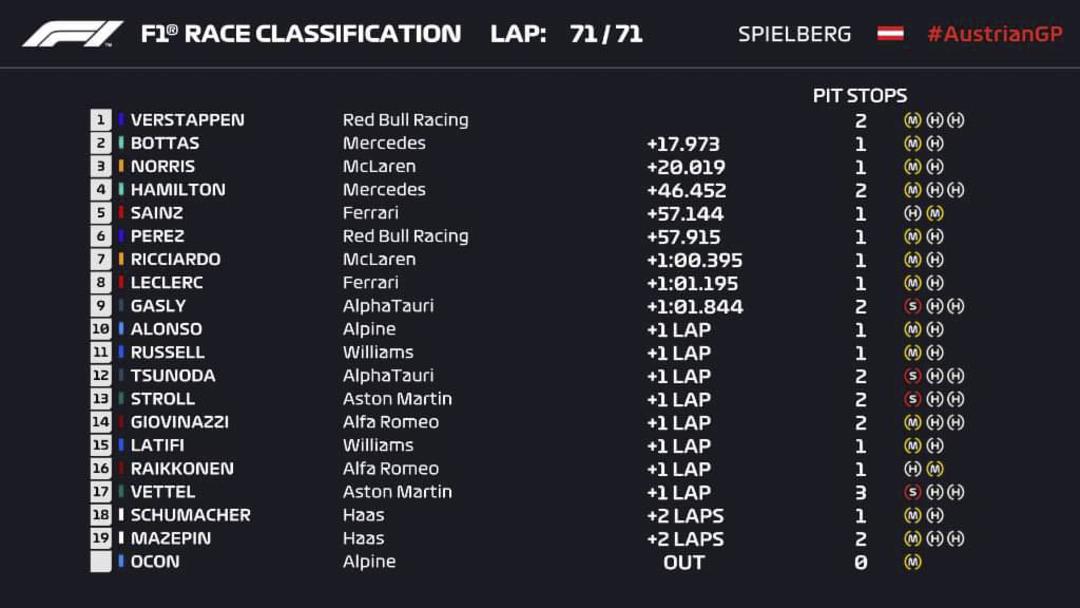Click the last hard tyre icon for Hamilton
Image resolution: width=1080 pixels, height=608 pixels.
[956, 189]
